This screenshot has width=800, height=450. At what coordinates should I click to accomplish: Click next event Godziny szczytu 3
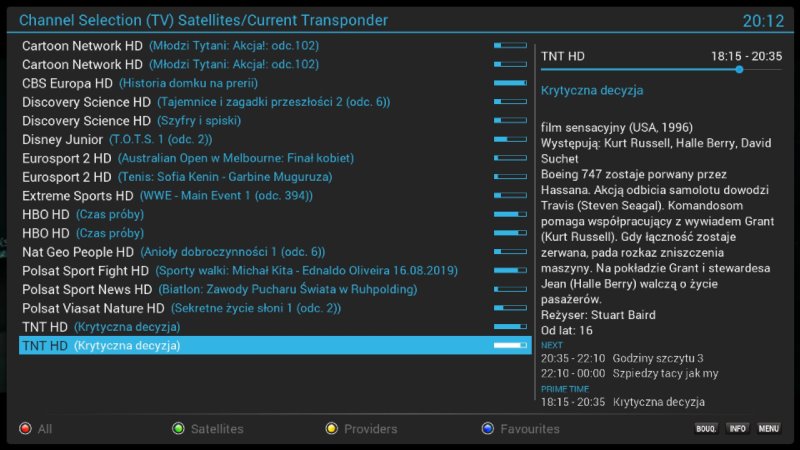pos(658,358)
